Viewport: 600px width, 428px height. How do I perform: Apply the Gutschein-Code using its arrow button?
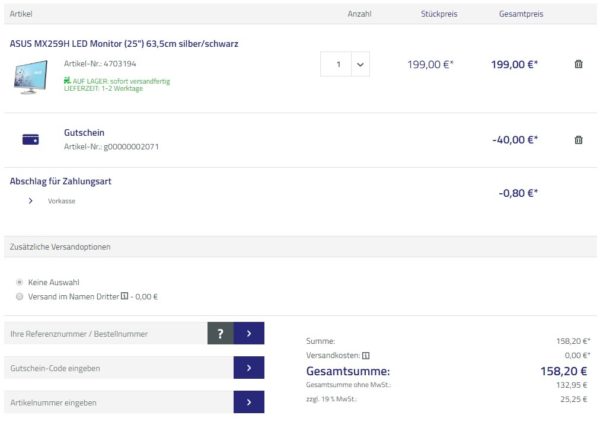tap(248, 368)
